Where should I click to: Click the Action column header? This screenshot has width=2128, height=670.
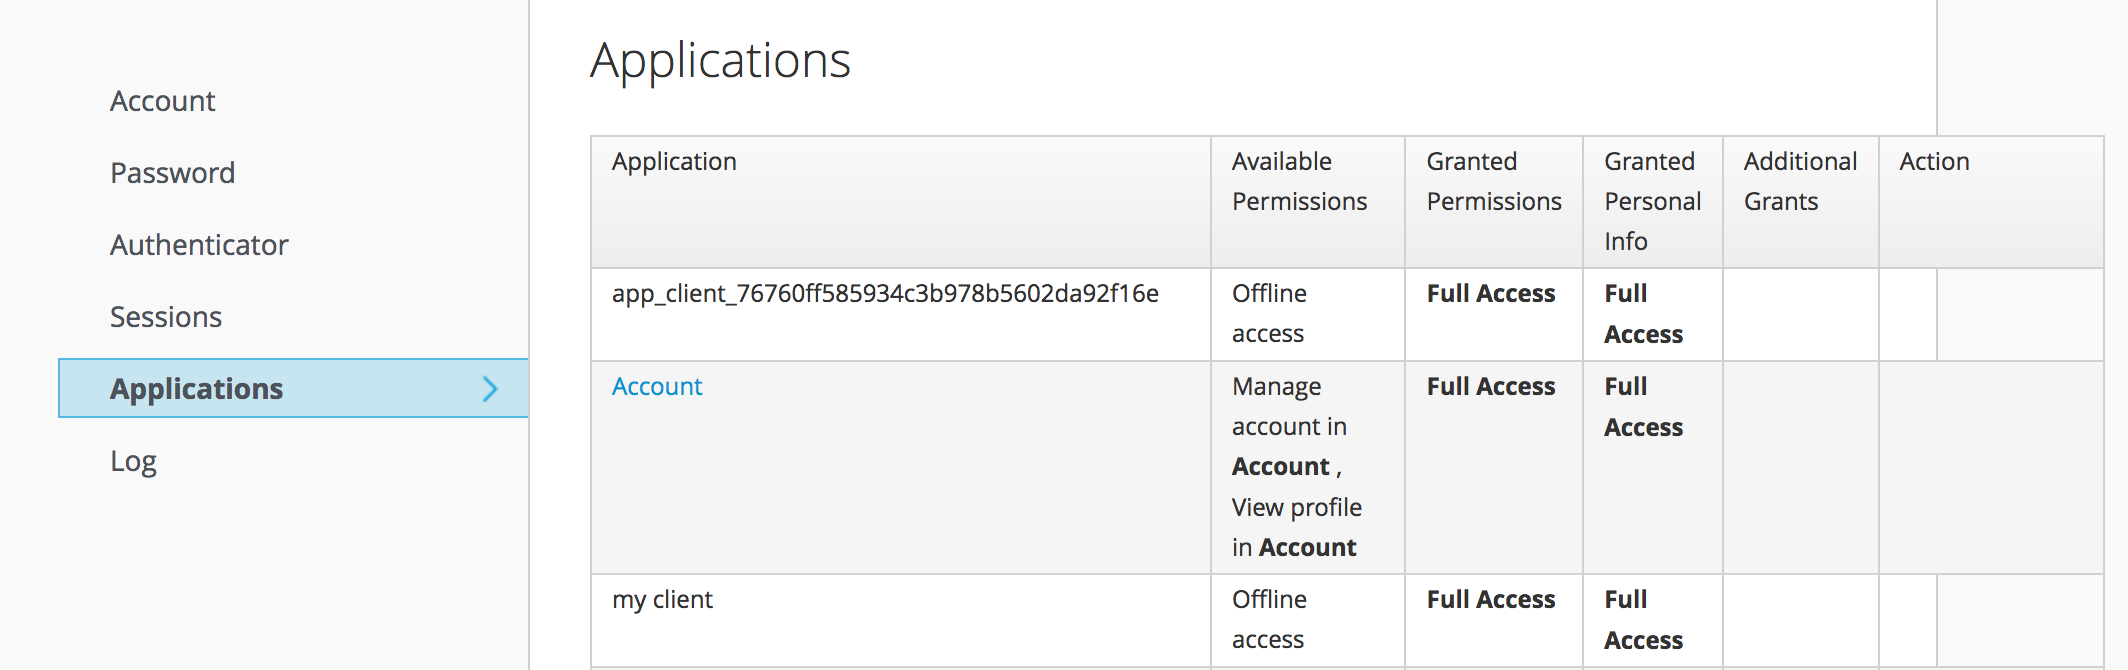(1934, 162)
